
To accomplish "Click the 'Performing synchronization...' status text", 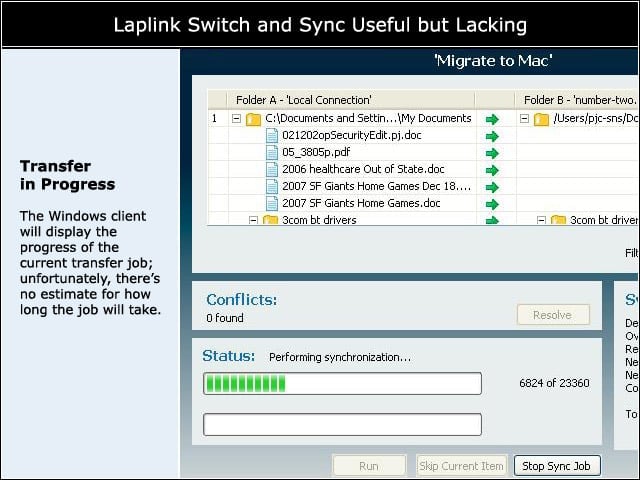I will pyautogui.click(x=340, y=357).
